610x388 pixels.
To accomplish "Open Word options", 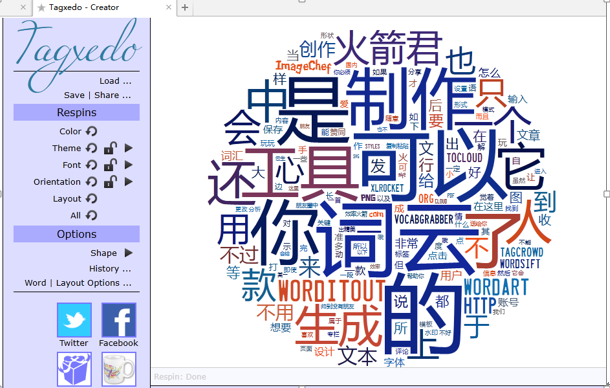I will 35,283.
